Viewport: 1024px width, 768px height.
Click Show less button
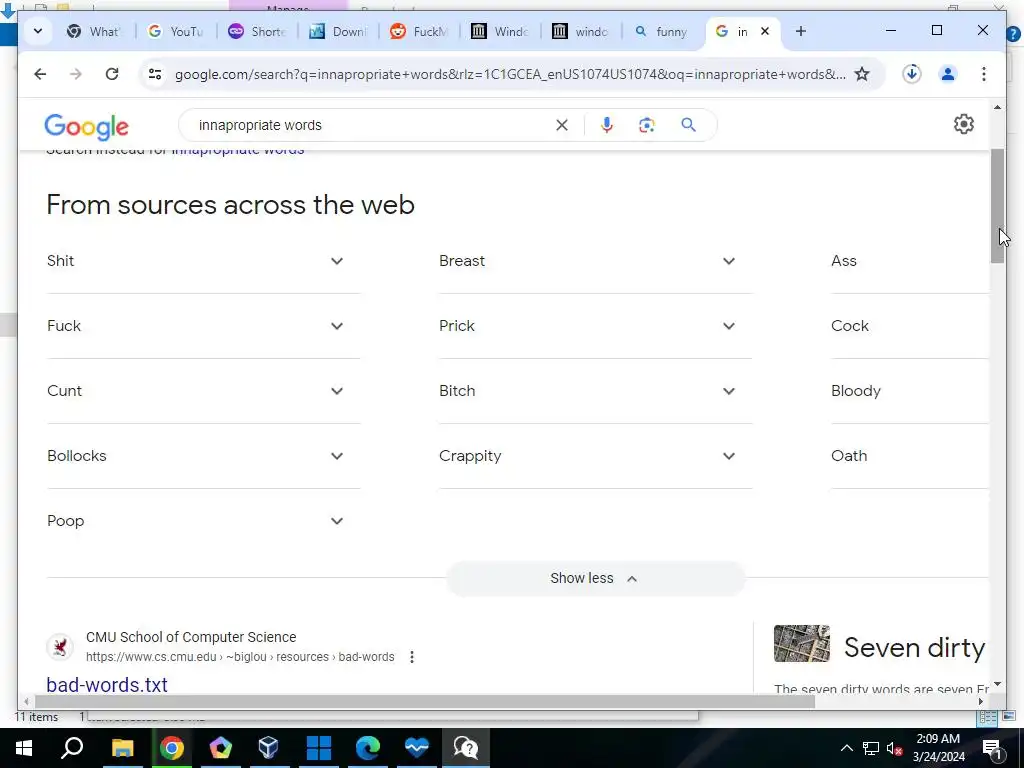point(595,579)
